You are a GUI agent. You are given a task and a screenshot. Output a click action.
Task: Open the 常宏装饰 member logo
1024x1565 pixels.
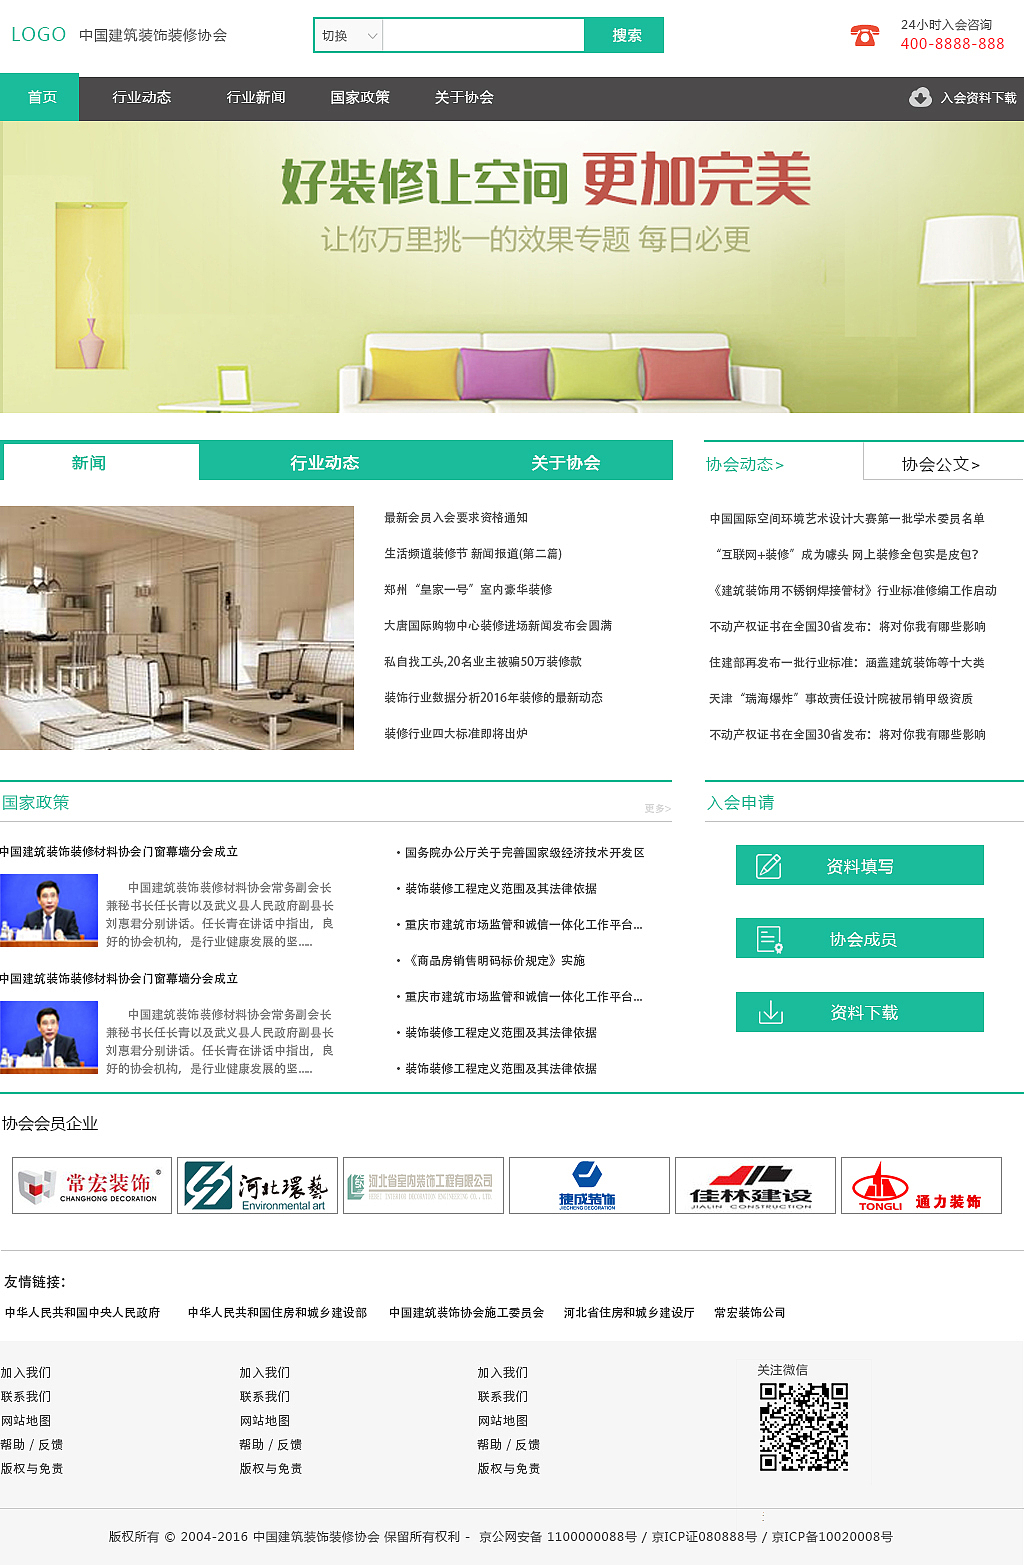(x=92, y=1185)
